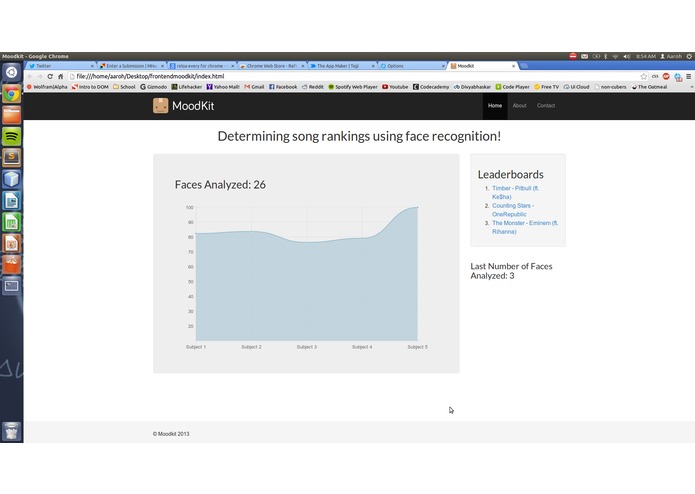Open the Contact nav link
The width and height of the screenshot is (695, 494).
546,105
